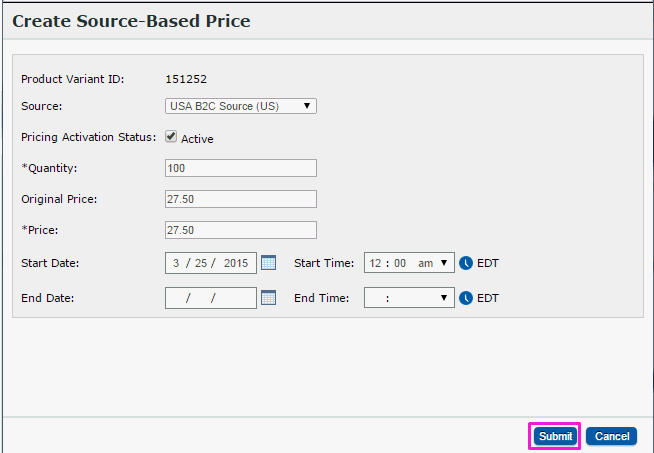Click the Create Source-Based Price heading

pos(131,21)
